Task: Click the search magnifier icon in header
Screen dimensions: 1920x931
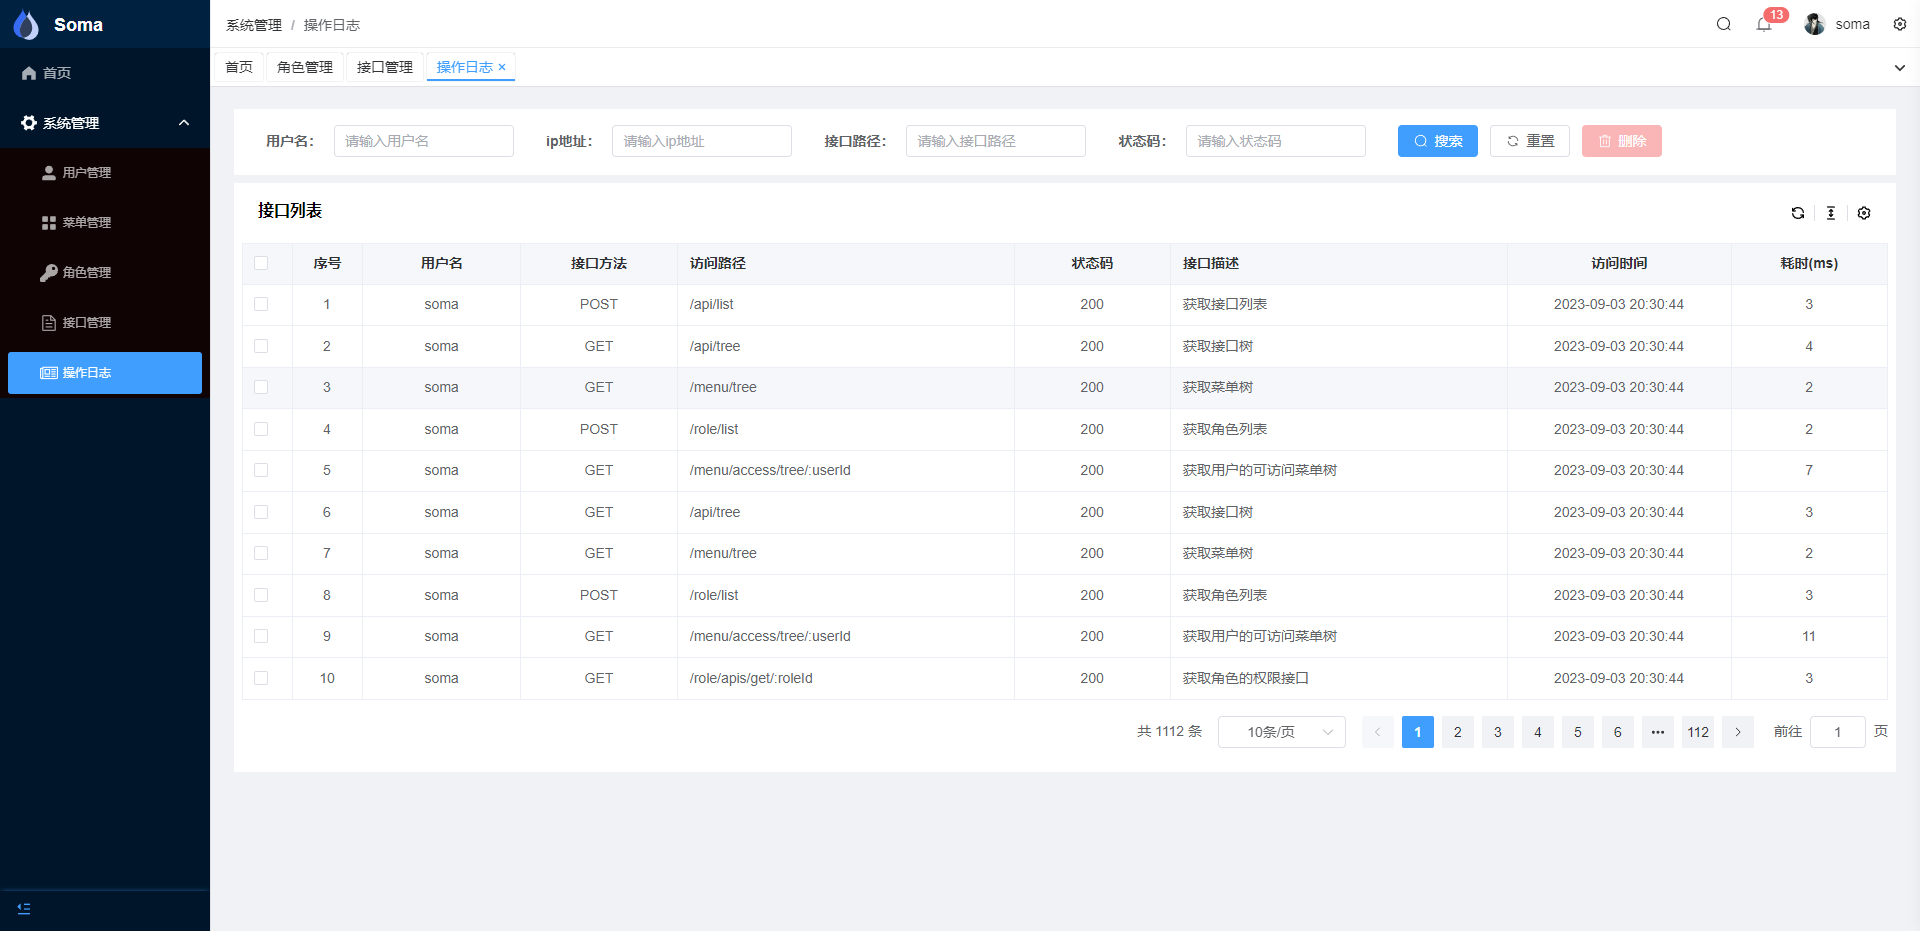Action: [1723, 24]
